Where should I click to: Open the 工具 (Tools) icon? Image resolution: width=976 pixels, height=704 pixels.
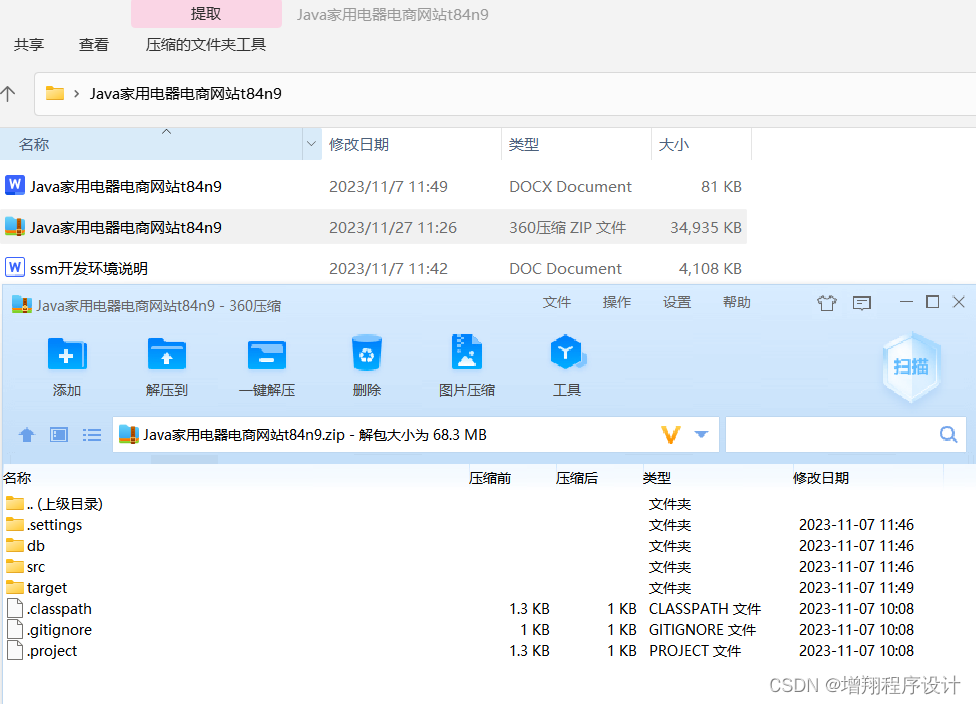(x=567, y=352)
